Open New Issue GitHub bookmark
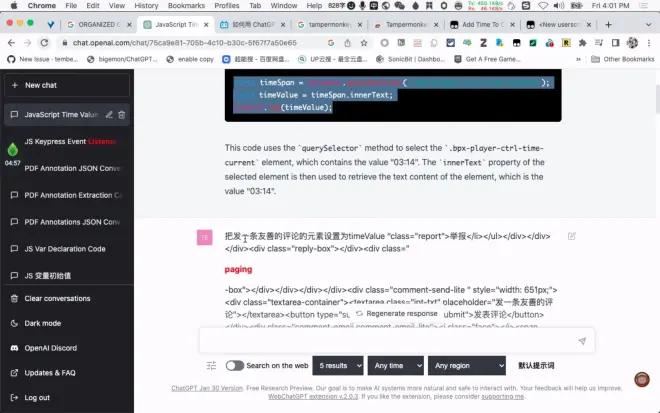The width and height of the screenshot is (660, 413). pyautogui.click(x=43, y=59)
